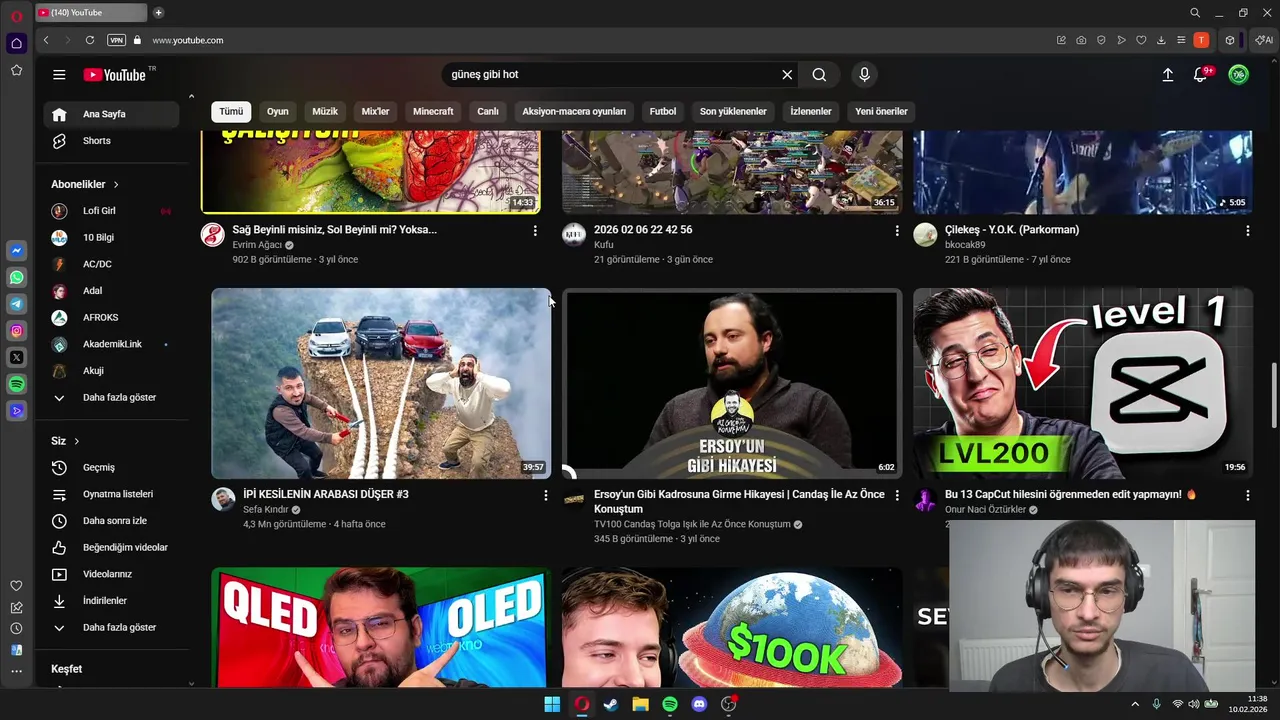
Task: Open File Explorer from the taskbar
Action: (640, 704)
